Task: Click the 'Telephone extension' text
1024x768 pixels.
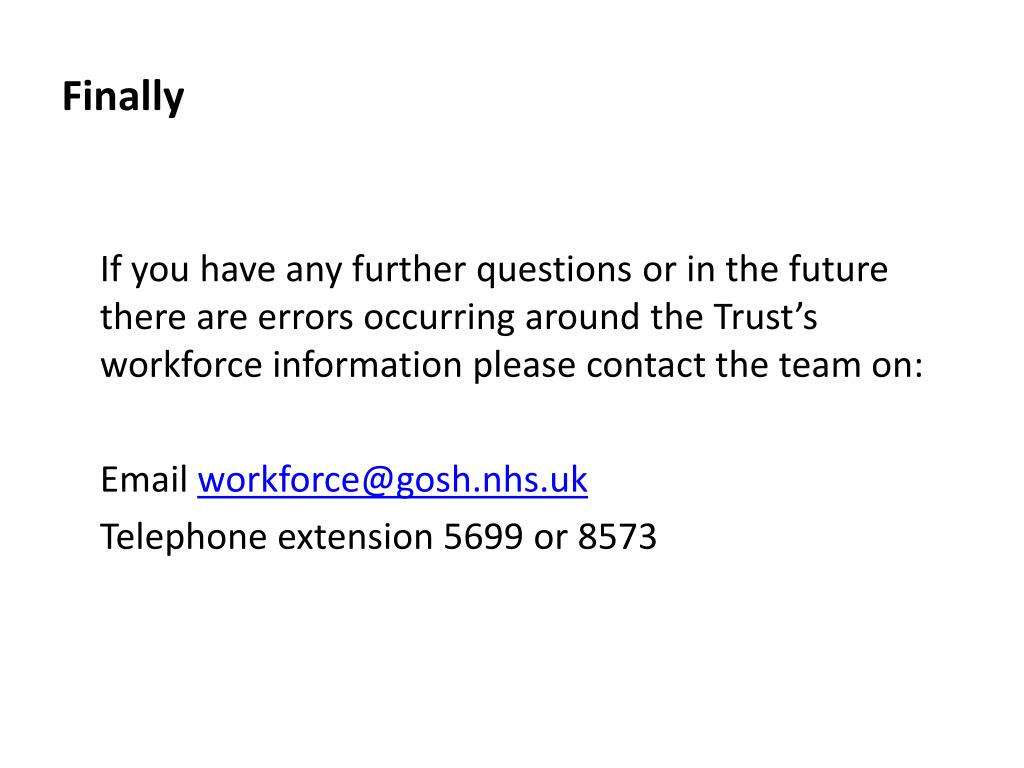Action: (266, 537)
